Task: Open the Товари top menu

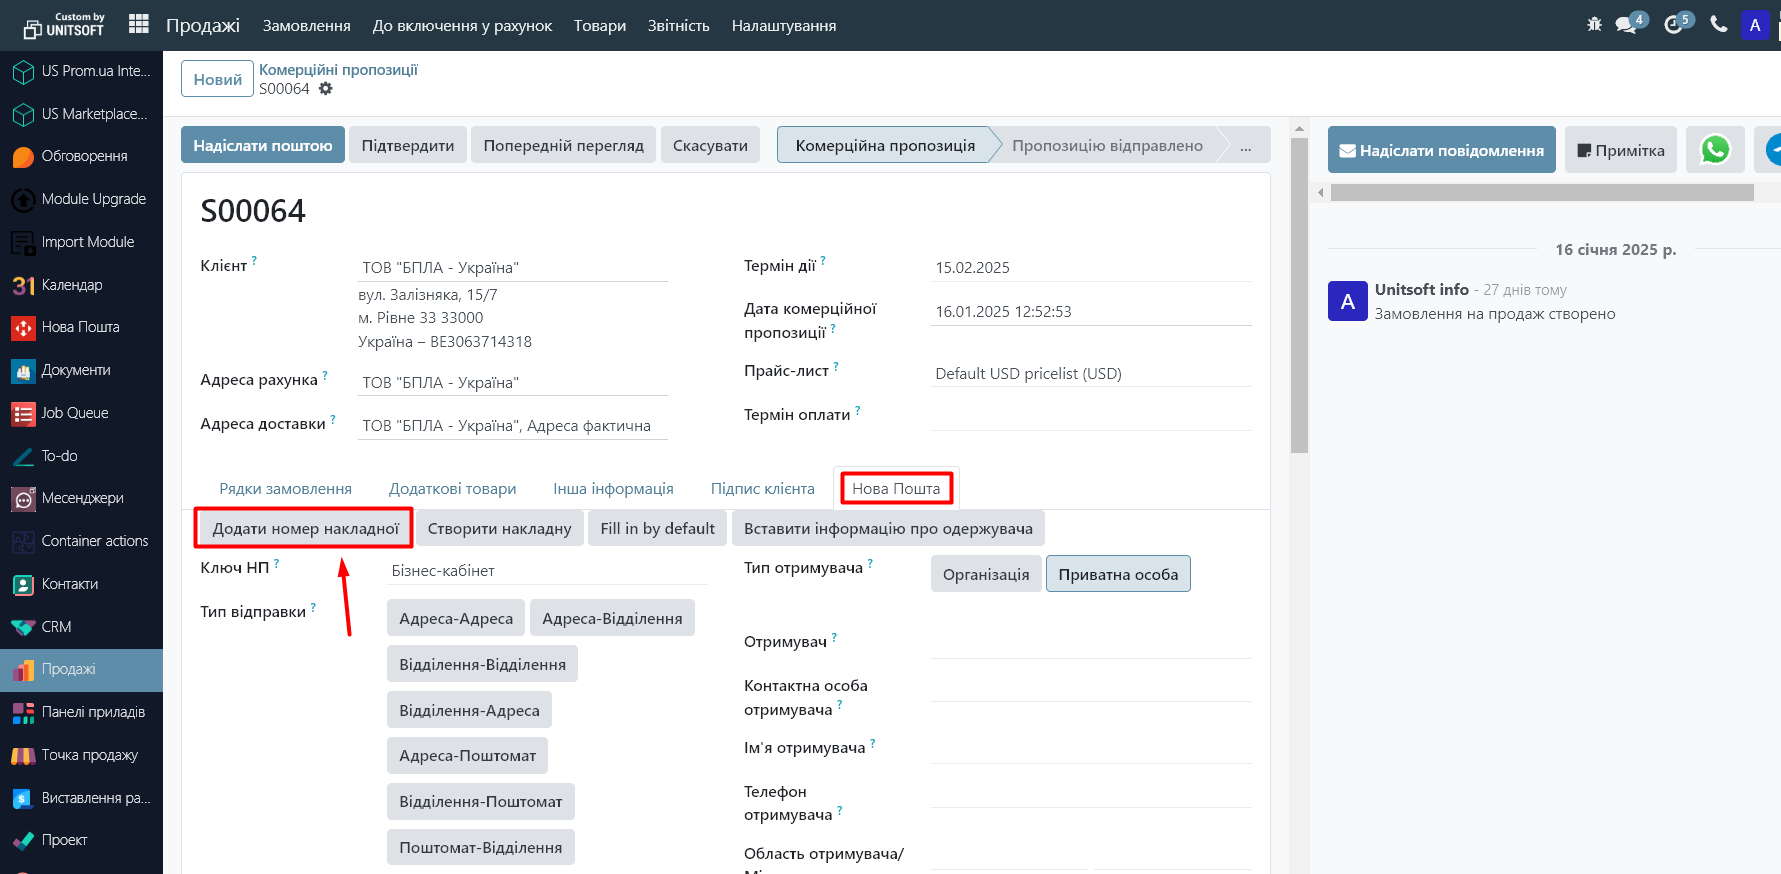Action: [x=600, y=25]
